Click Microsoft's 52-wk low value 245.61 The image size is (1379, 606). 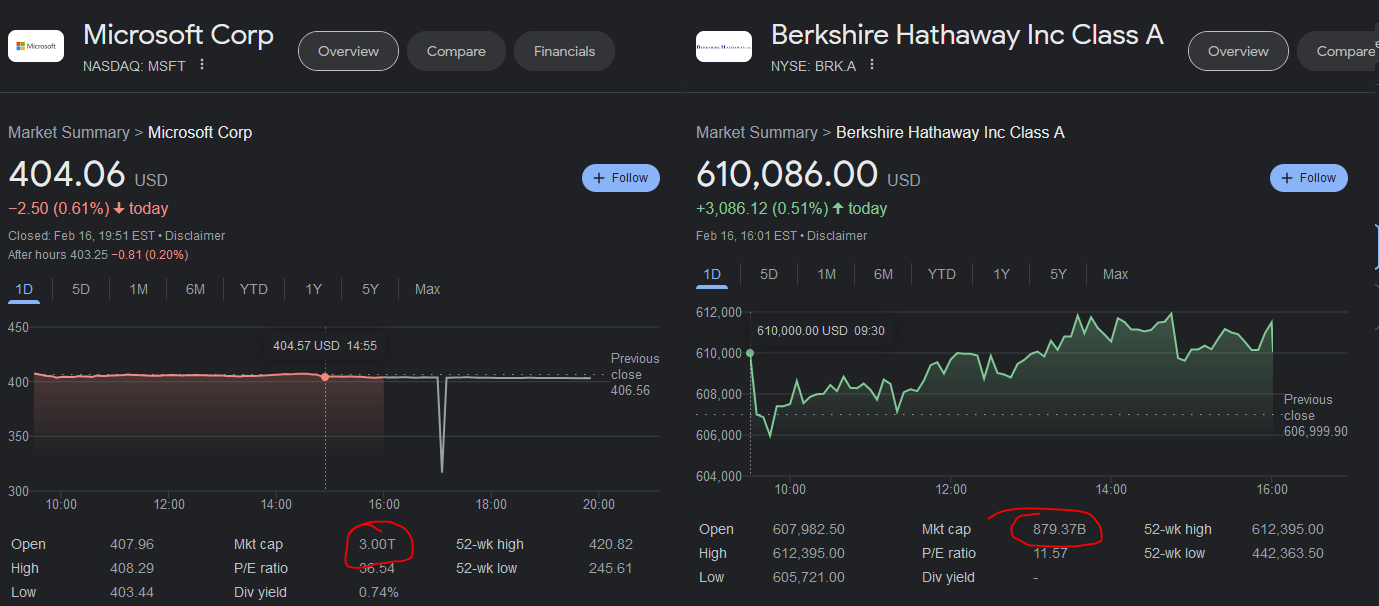611,568
